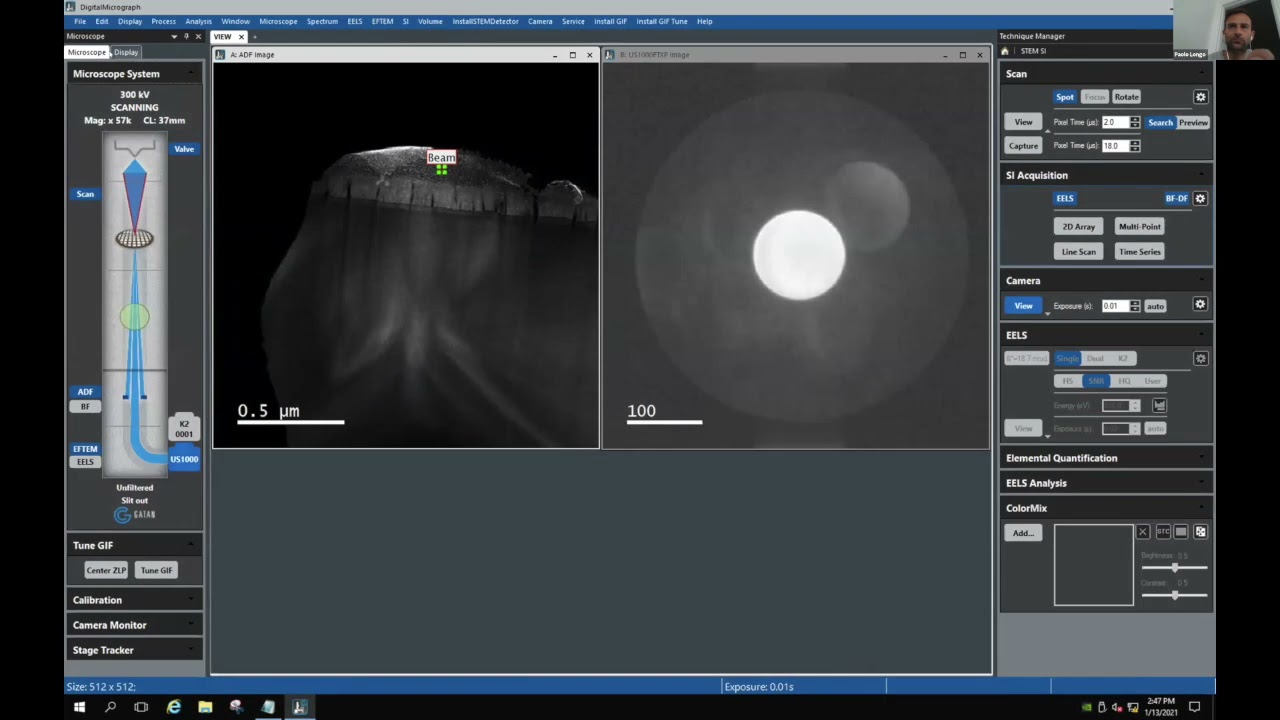Click the Time Series button
This screenshot has height=720, width=1280.
click(x=1140, y=252)
